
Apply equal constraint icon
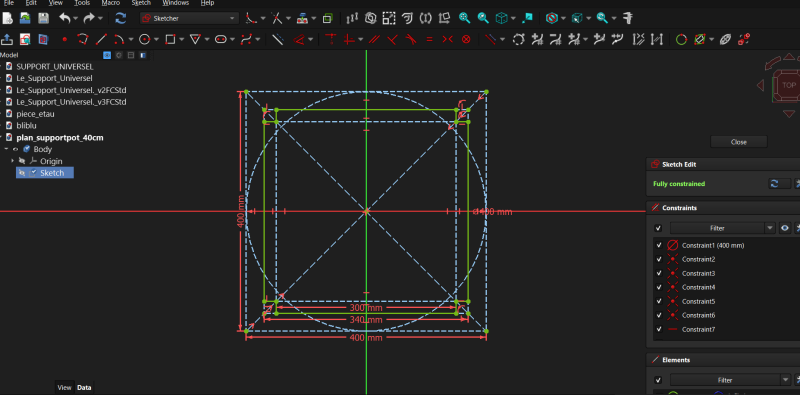tap(429, 39)
